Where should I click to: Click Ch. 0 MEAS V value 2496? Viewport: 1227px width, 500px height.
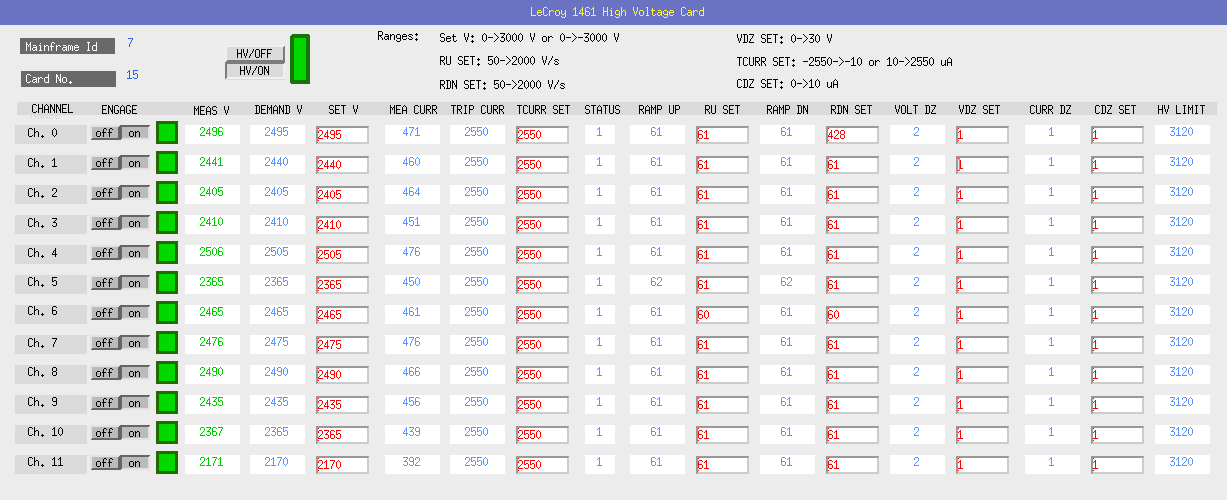212,132
